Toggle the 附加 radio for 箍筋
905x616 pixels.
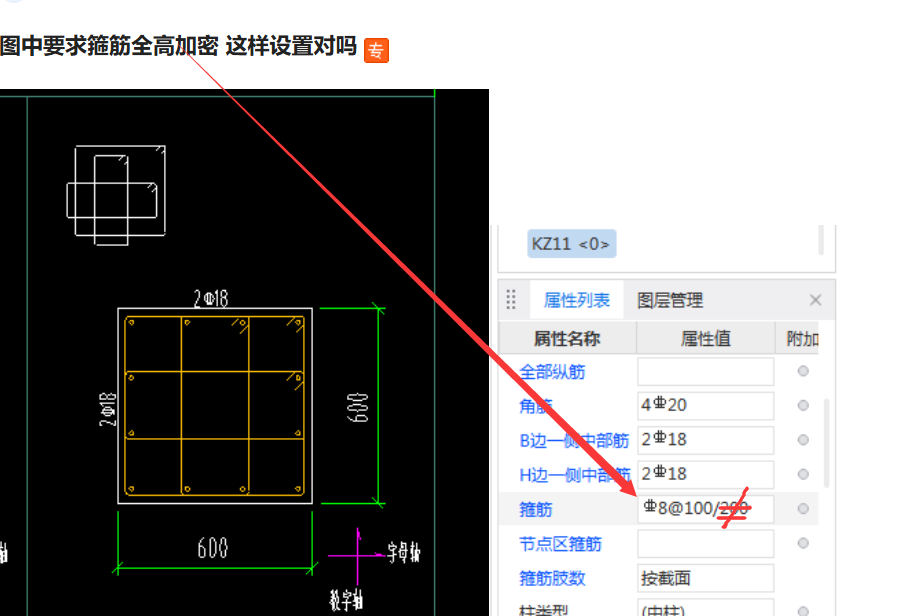point(803,509)
